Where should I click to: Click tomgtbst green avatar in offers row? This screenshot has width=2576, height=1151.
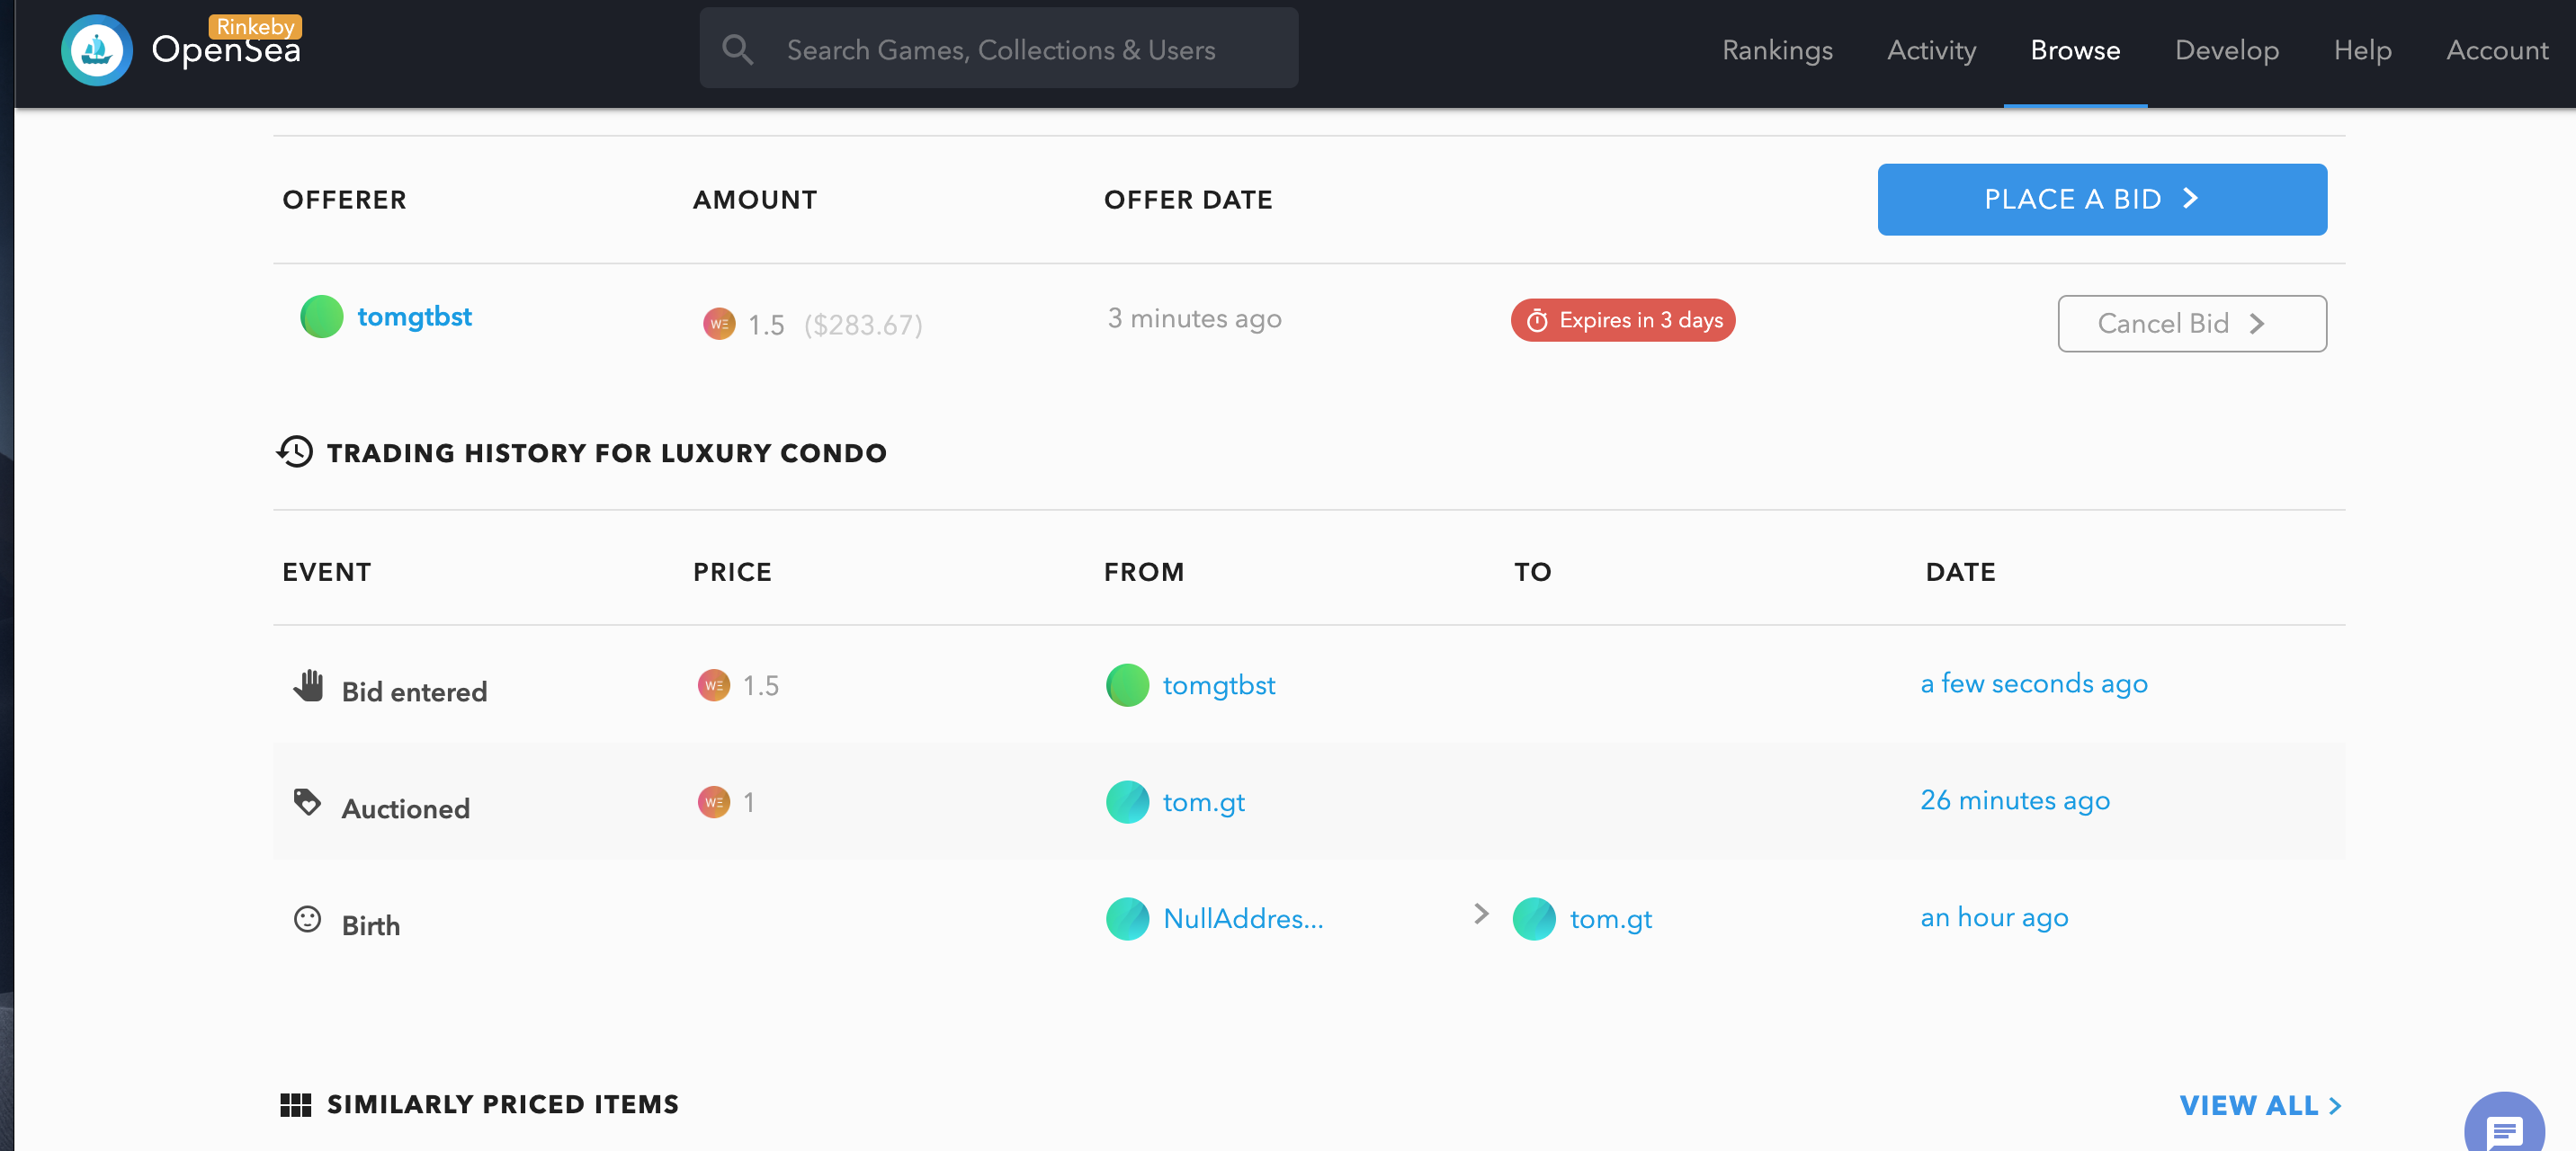tap(321, 317)
